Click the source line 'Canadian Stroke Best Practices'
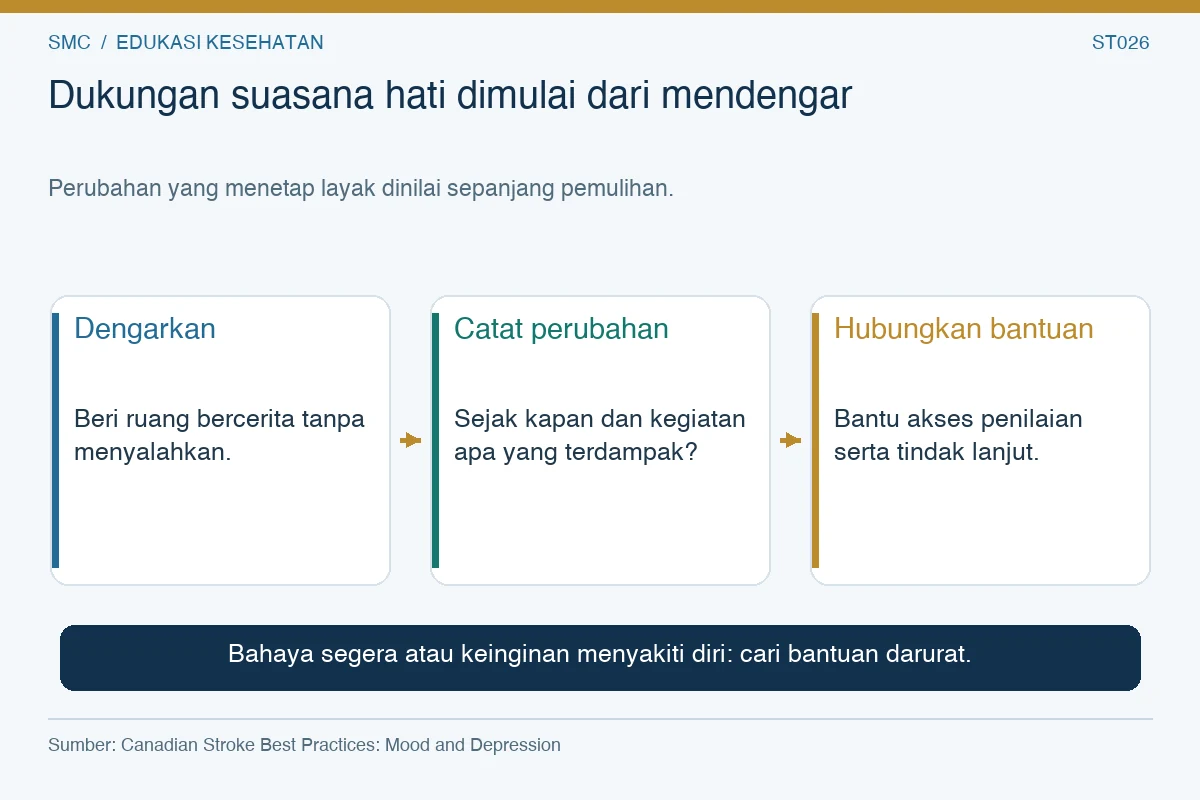Screen dimensions: 1200x800 tap(304, 745)
